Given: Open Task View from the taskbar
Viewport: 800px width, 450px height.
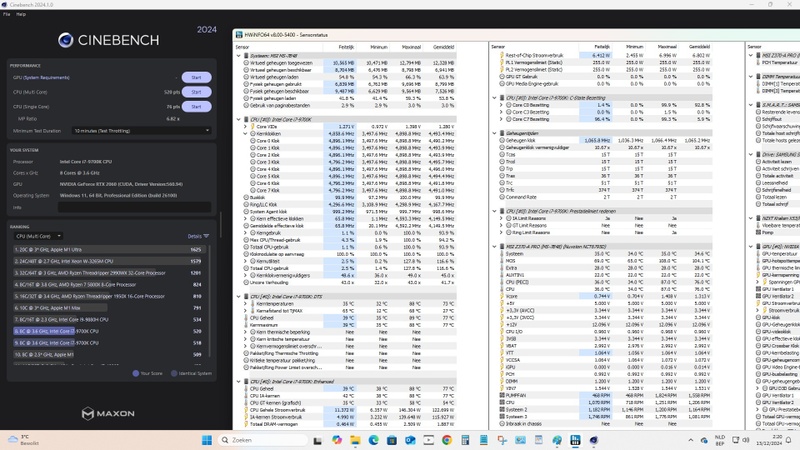Looking at the screenshot, I should 317,440.
